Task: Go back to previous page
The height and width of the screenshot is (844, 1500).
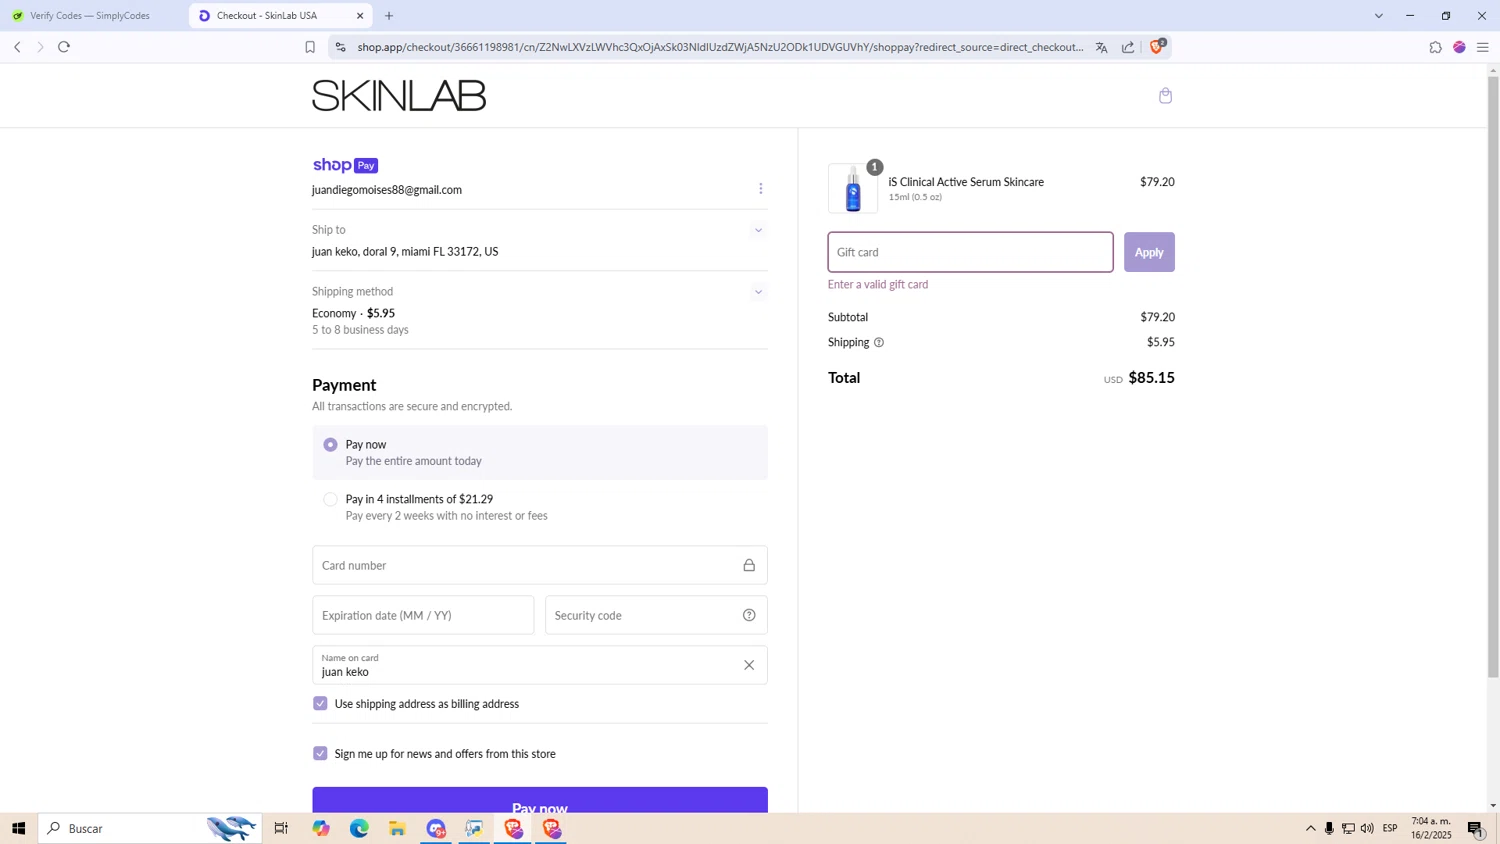Action: click(17, 47)
